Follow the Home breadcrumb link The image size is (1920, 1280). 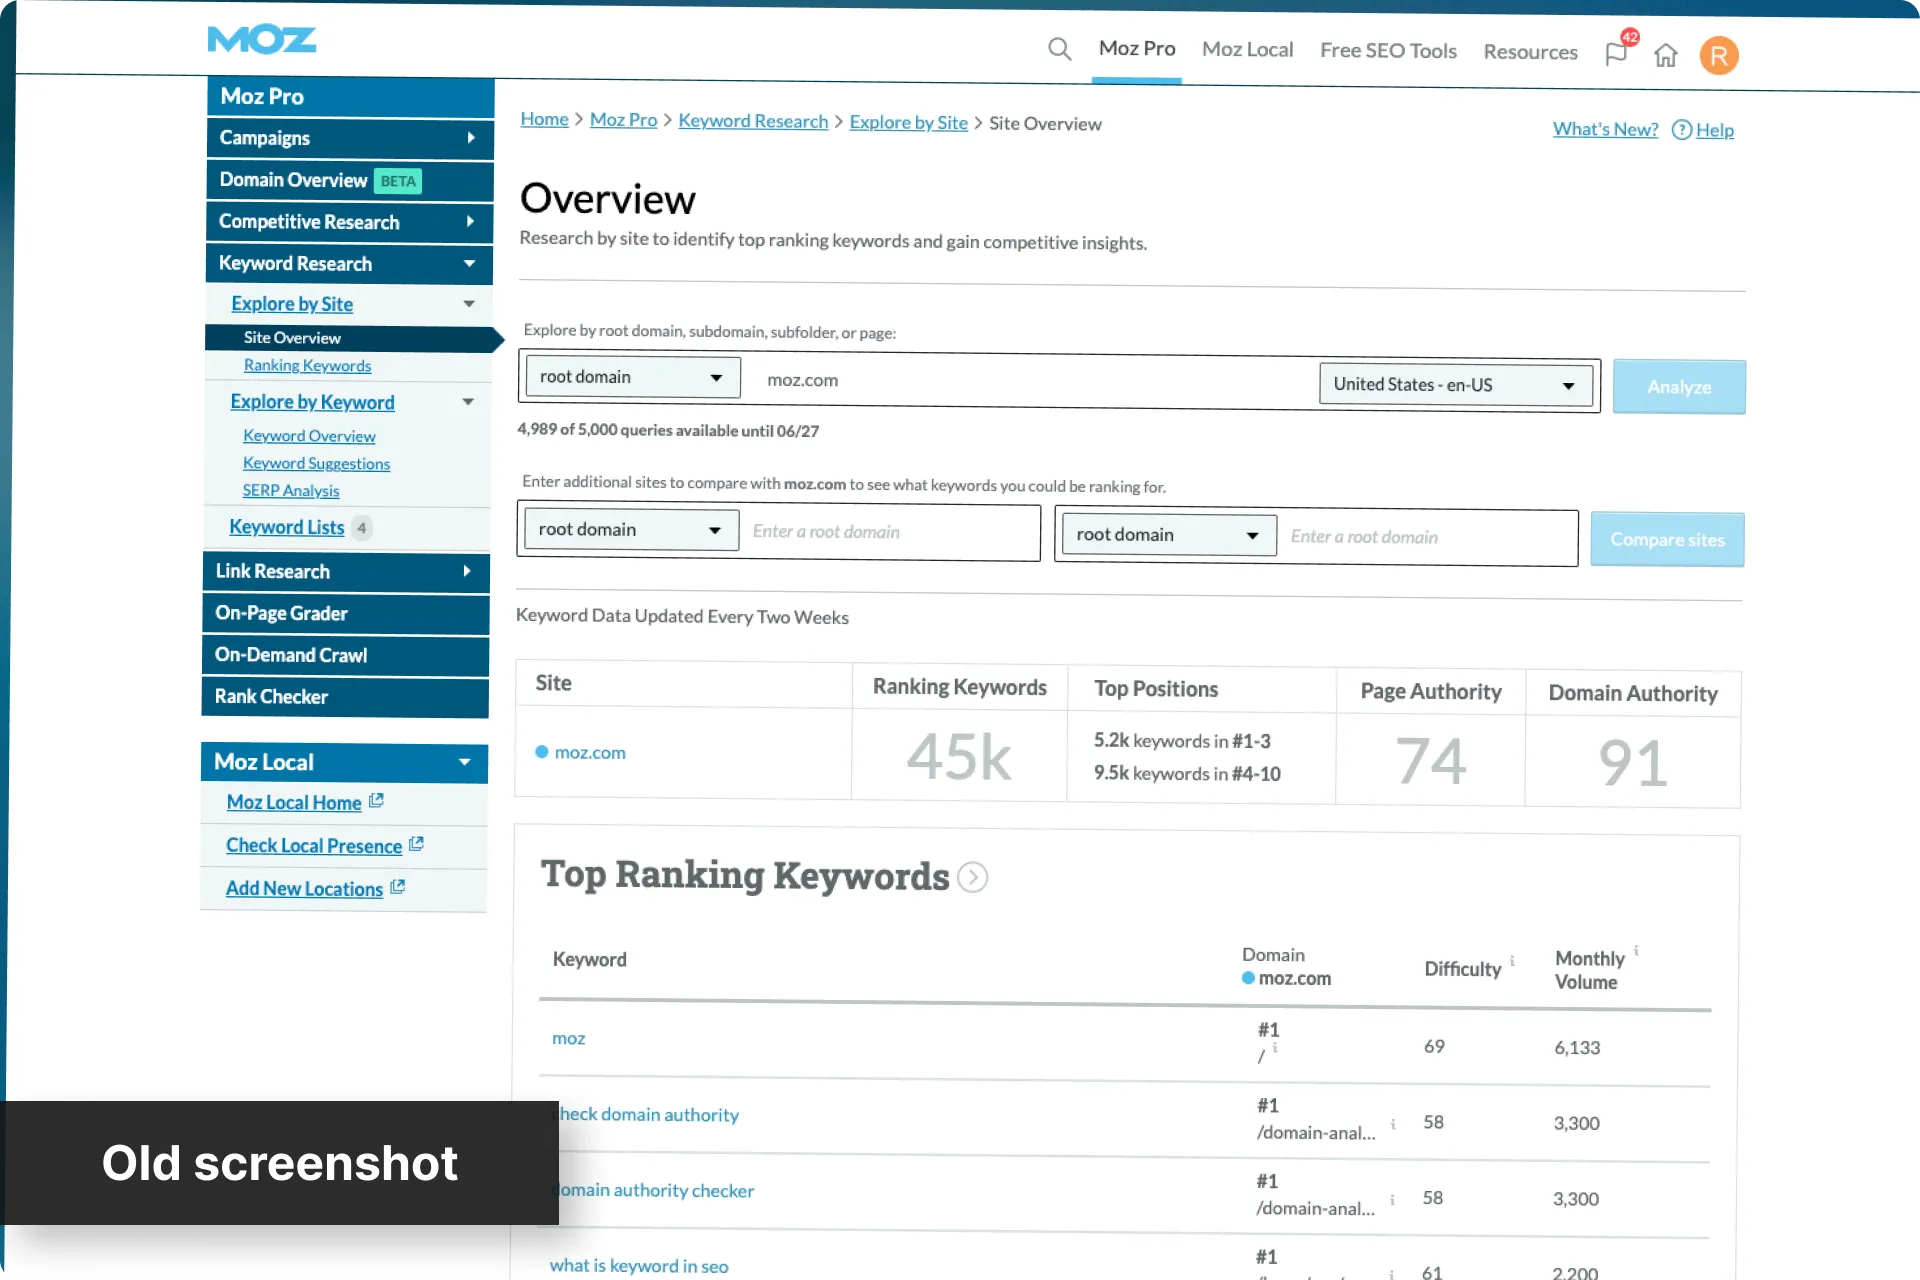pos(544,119)
